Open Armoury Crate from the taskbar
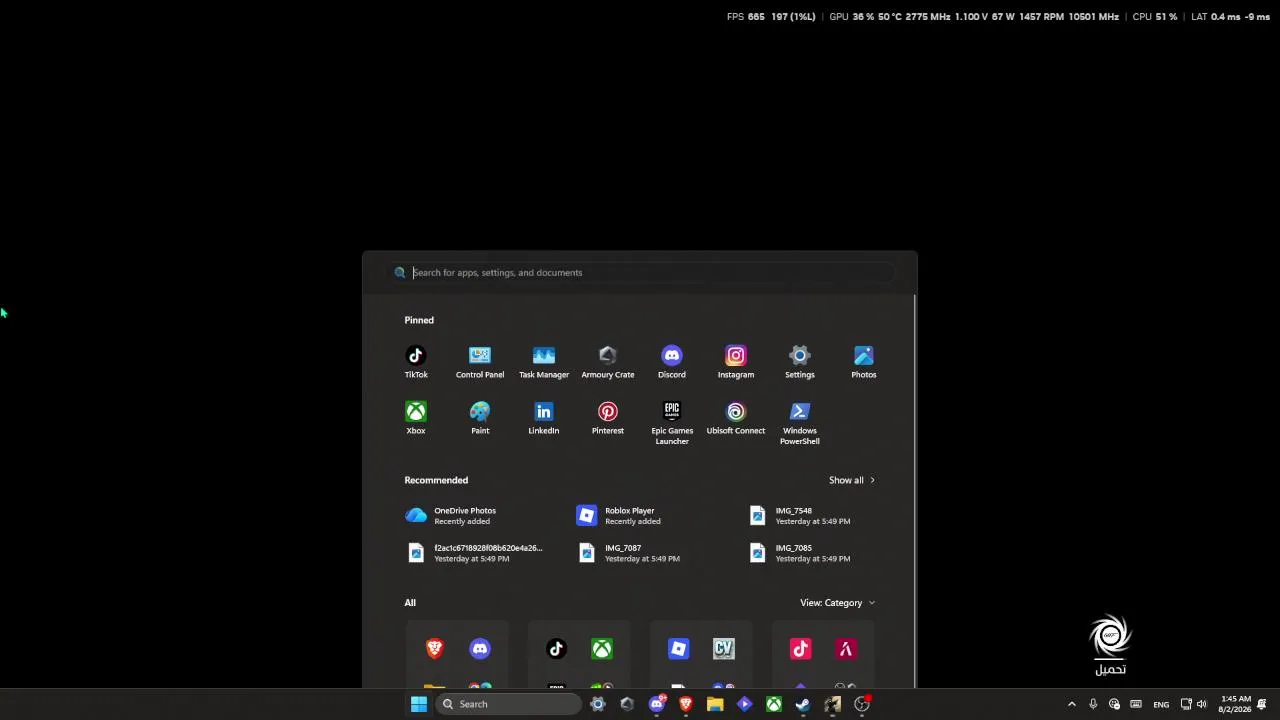Image resolution: width=1280 pixels, height=720 pixels. tap(627, 704)
